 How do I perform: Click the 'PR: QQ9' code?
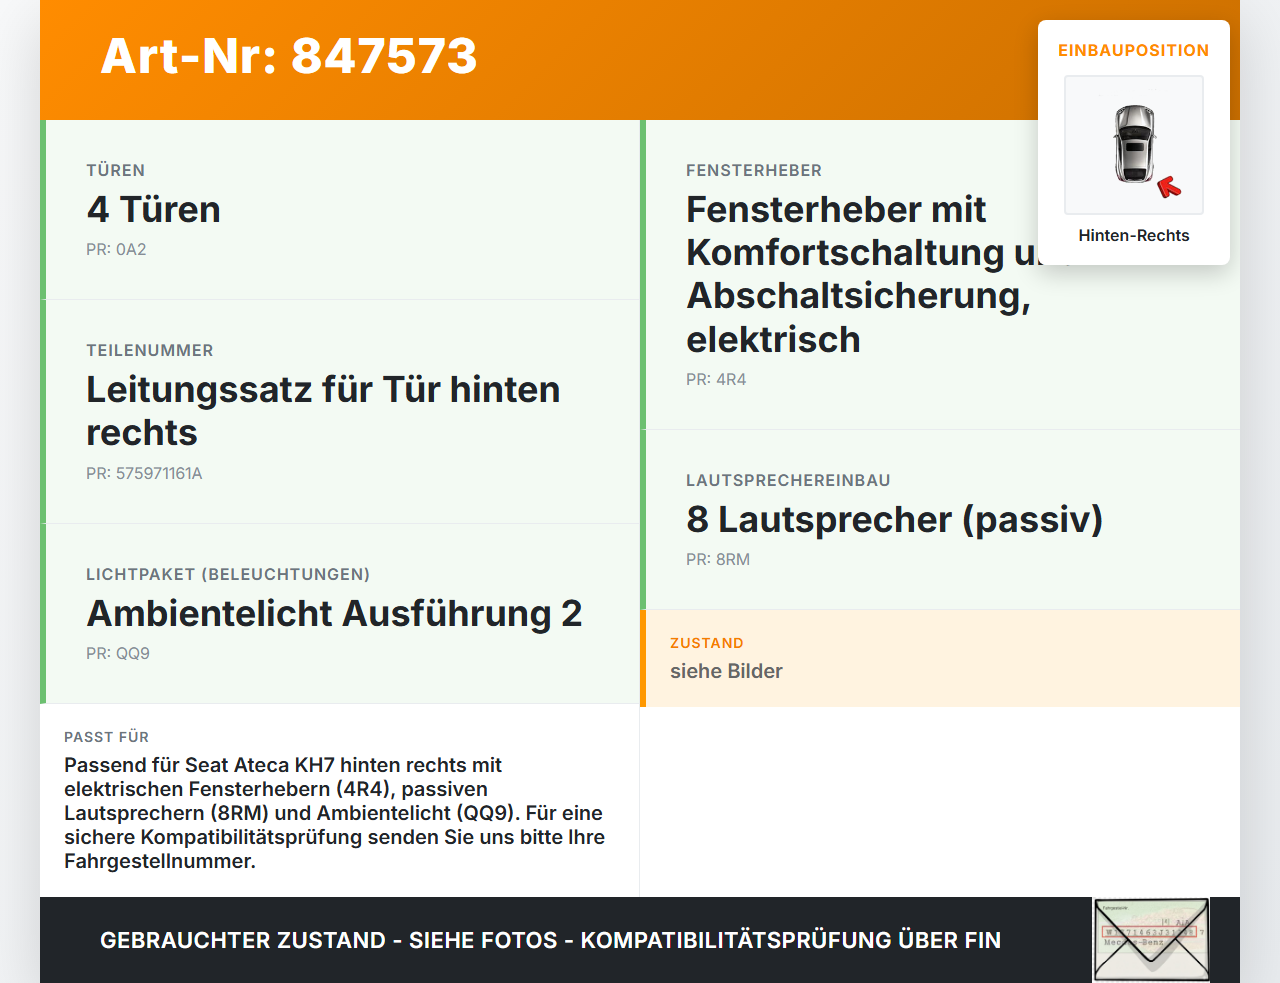tap(118, 653)
